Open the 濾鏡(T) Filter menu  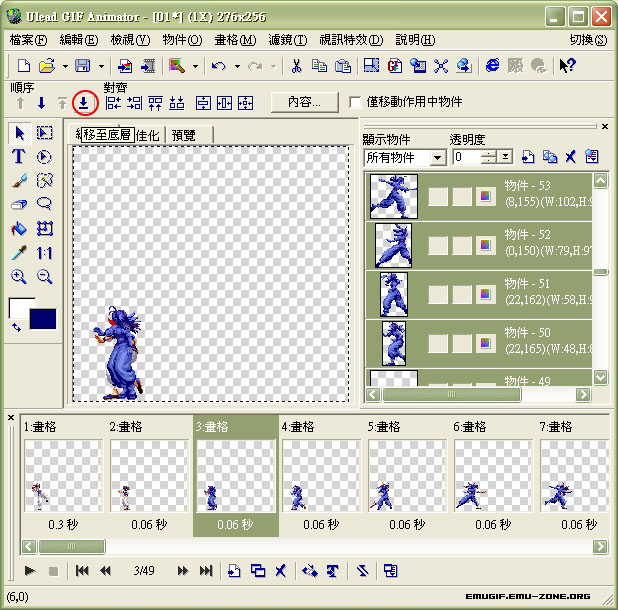pyautogui.click(x=288, y=40)
